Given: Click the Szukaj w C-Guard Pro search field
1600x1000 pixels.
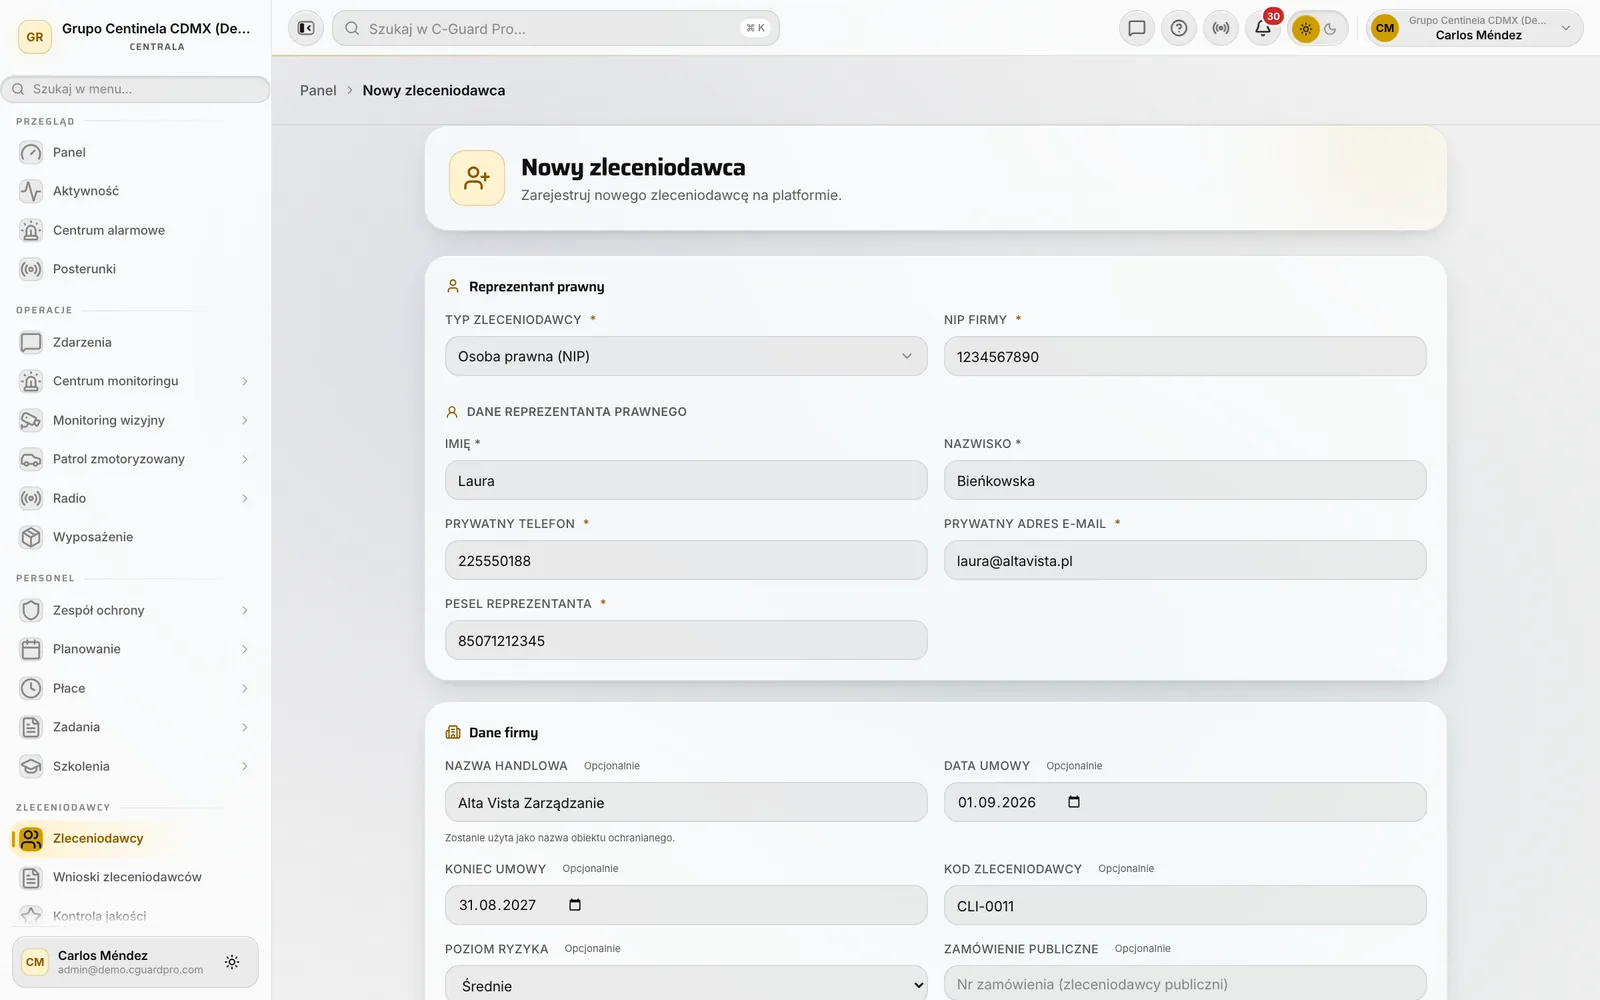Looking at the screenshot, I should point(556,28).
